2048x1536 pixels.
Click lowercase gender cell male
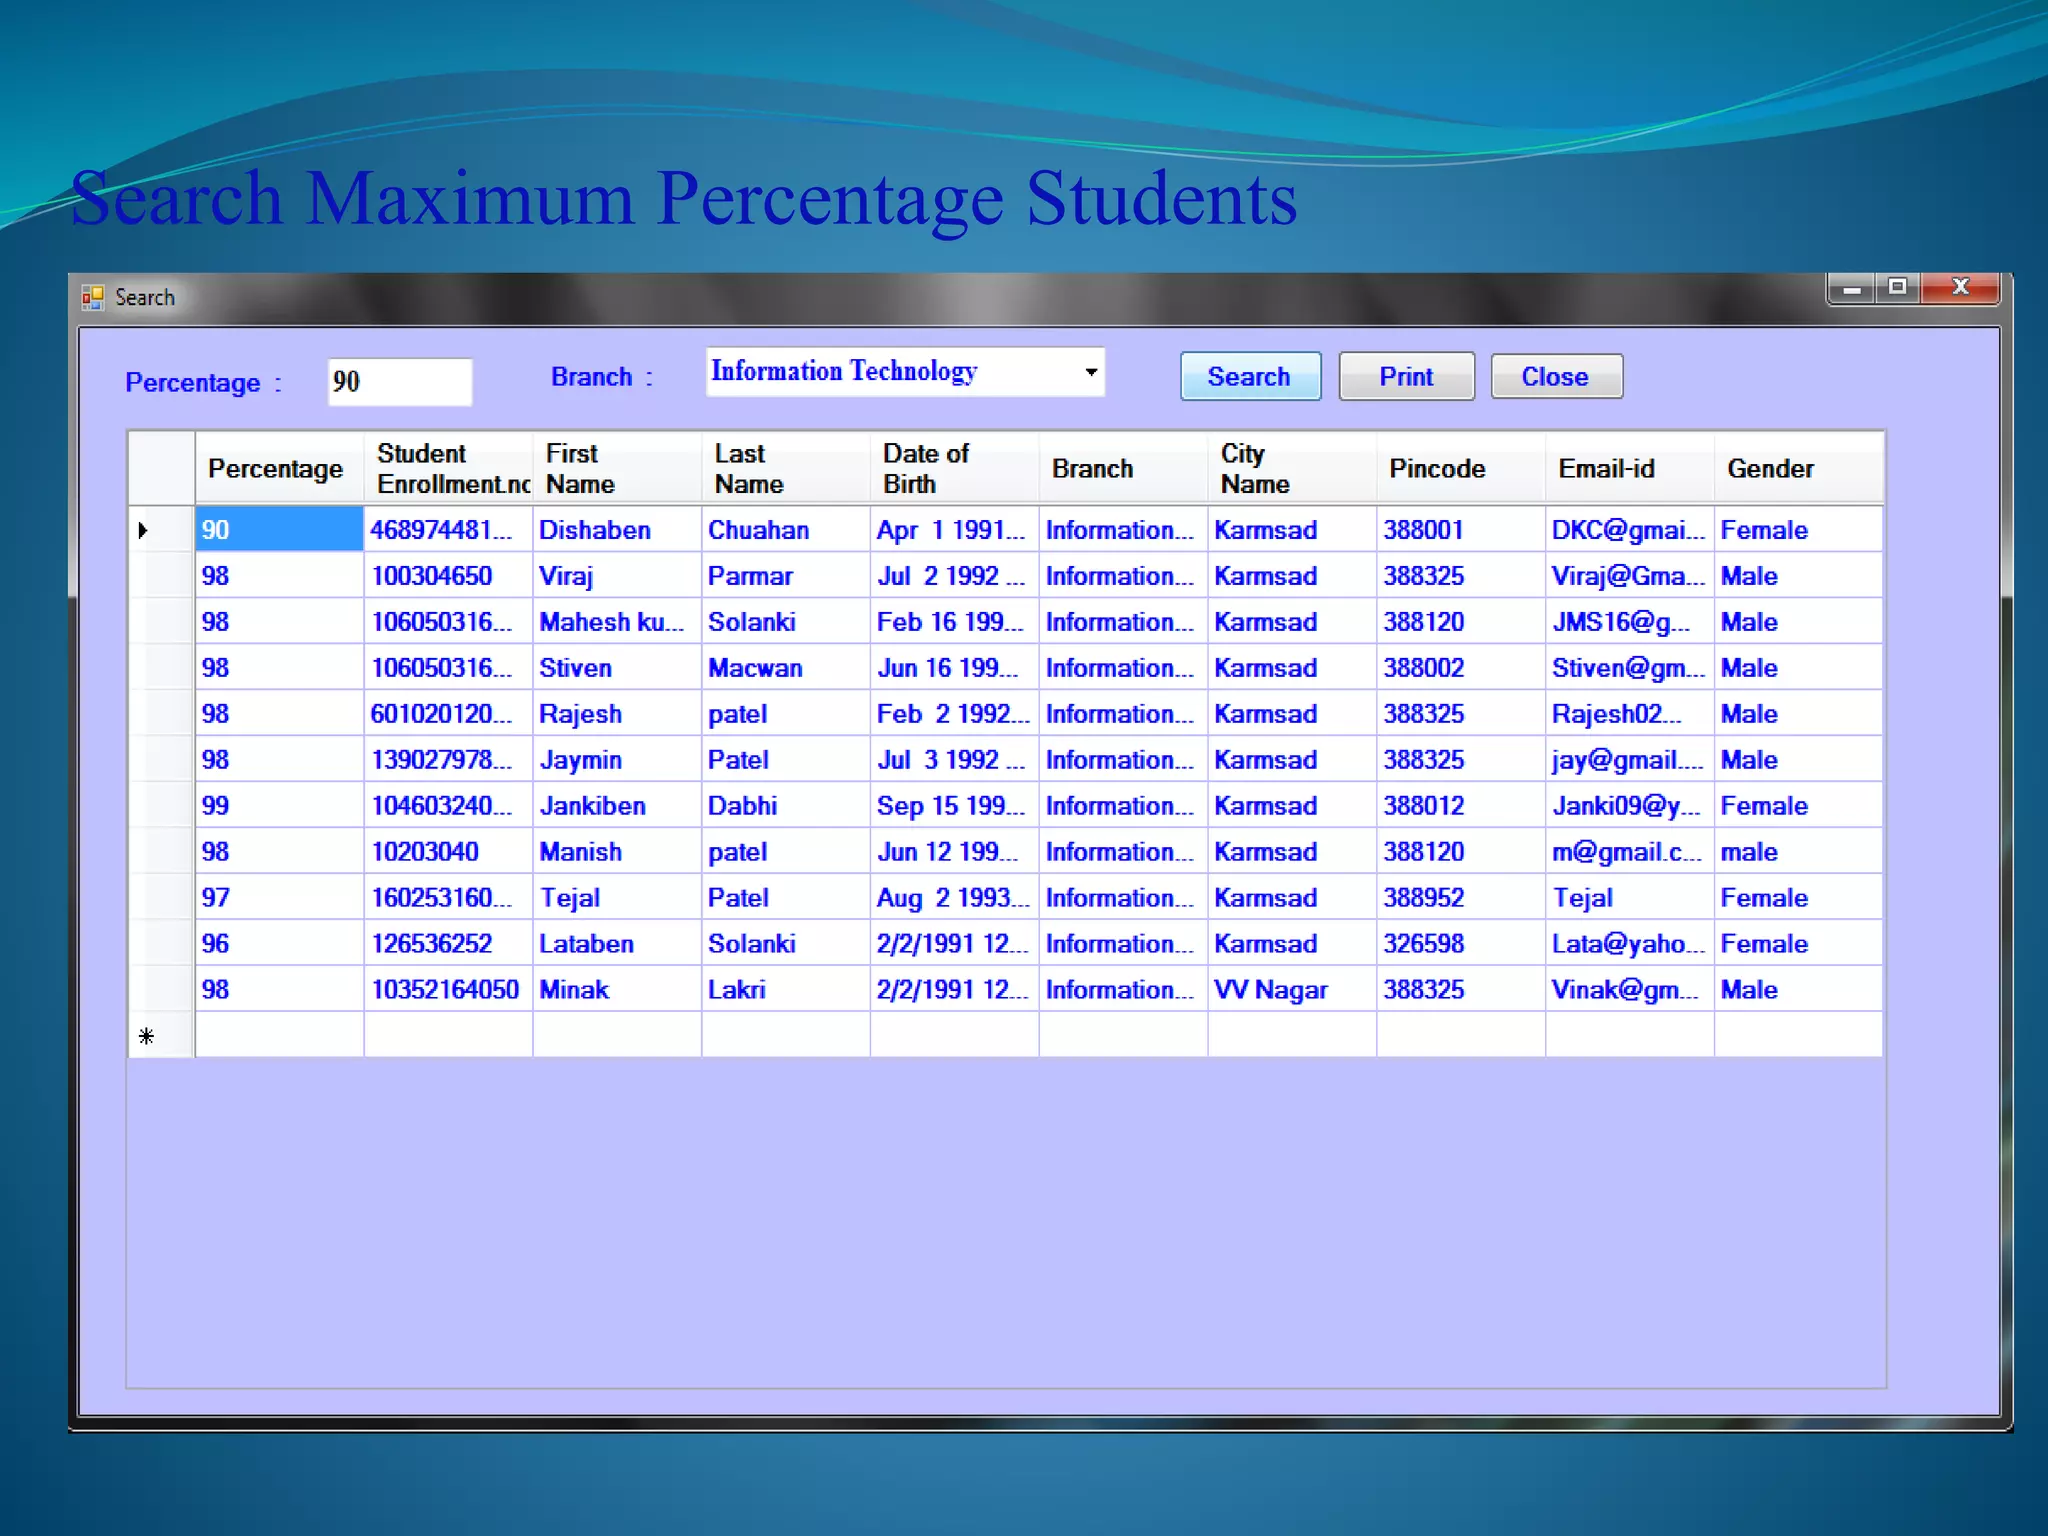click(1799, 852)
